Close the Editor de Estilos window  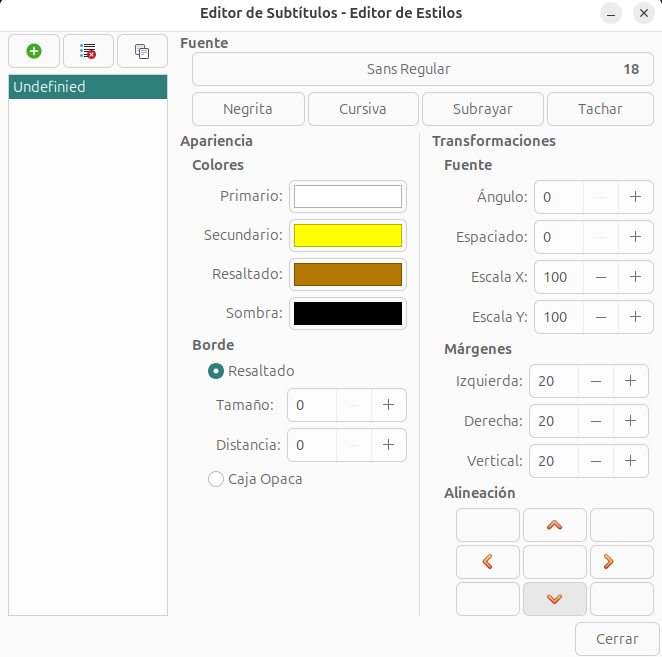tap(644, 13)
